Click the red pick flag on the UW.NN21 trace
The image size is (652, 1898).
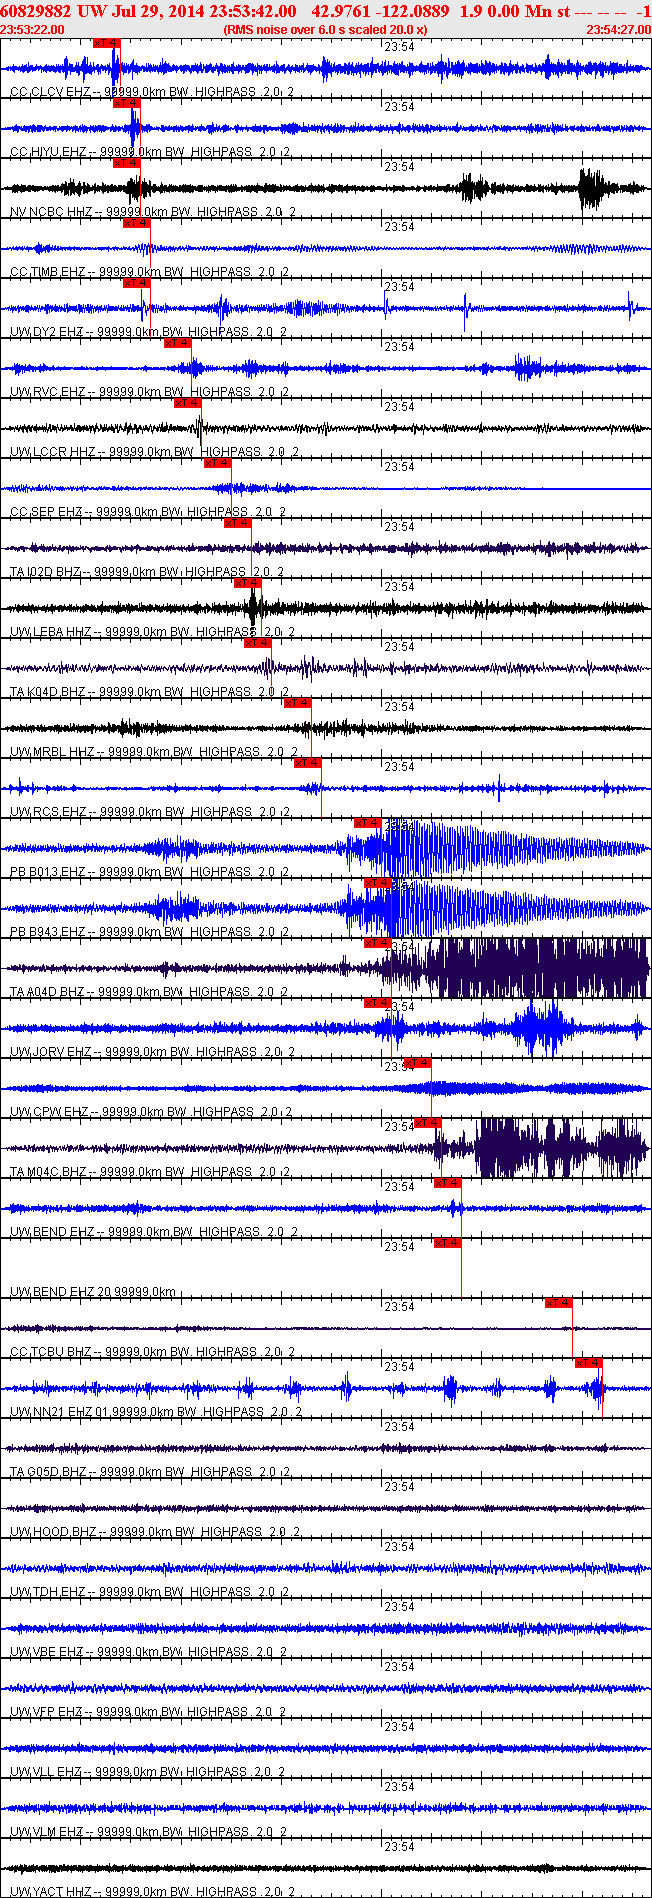click(589, 1363)
